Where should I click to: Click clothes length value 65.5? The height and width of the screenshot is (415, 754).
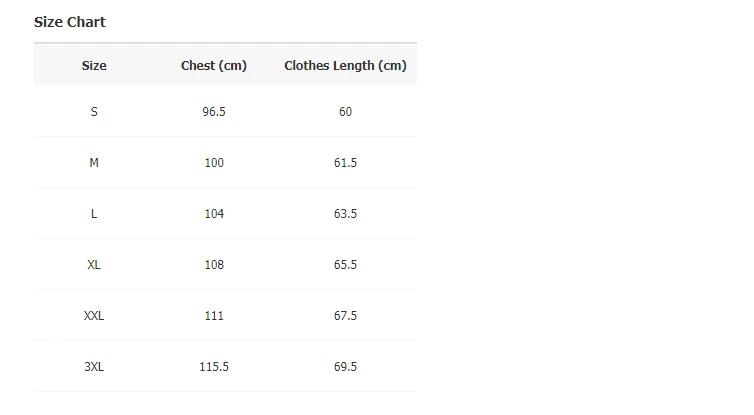click(x=345, y=265)
